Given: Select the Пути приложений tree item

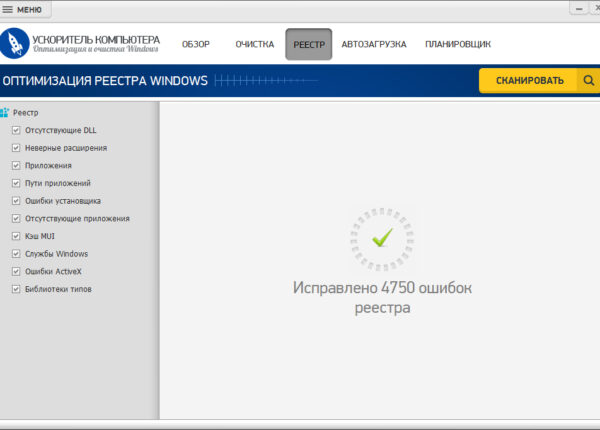Looking at the screenshot, I should click(58, 183).
